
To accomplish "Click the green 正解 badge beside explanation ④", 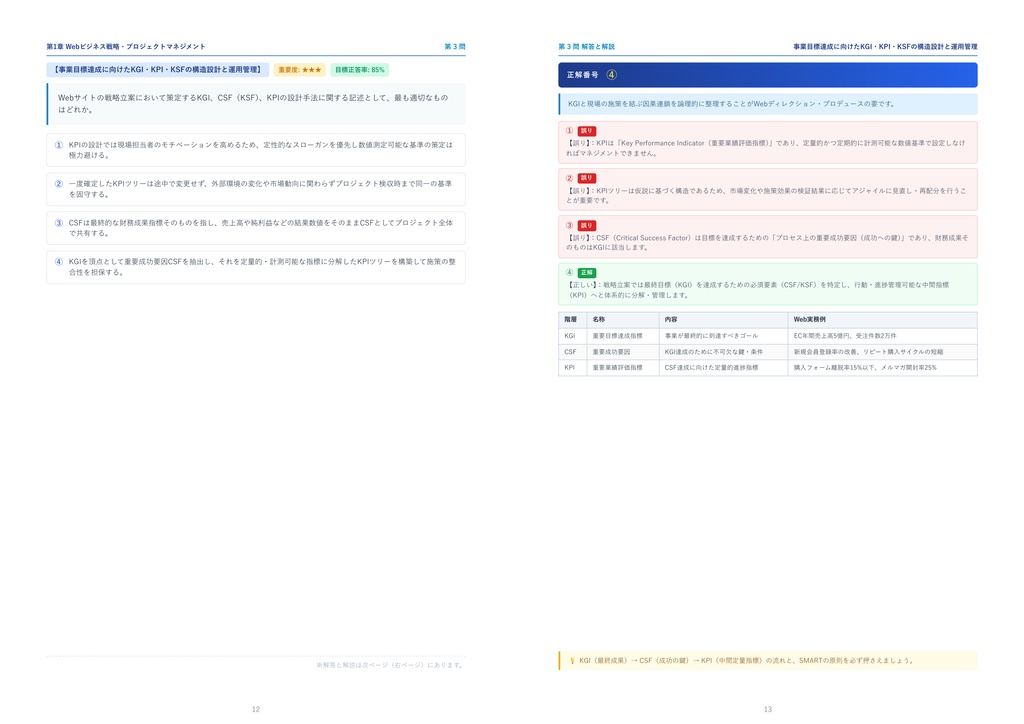I will [586, 272].
